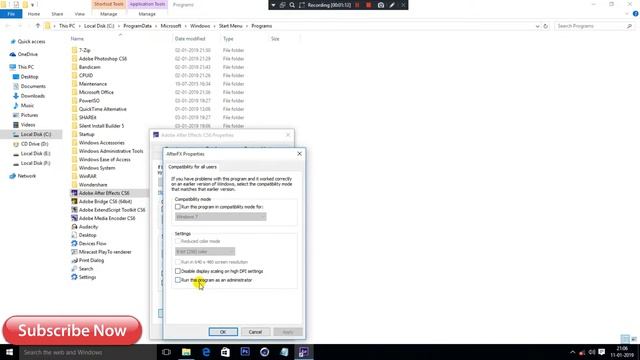
Task: Open Pictures under This PC
Action: (x=29, y=115)
